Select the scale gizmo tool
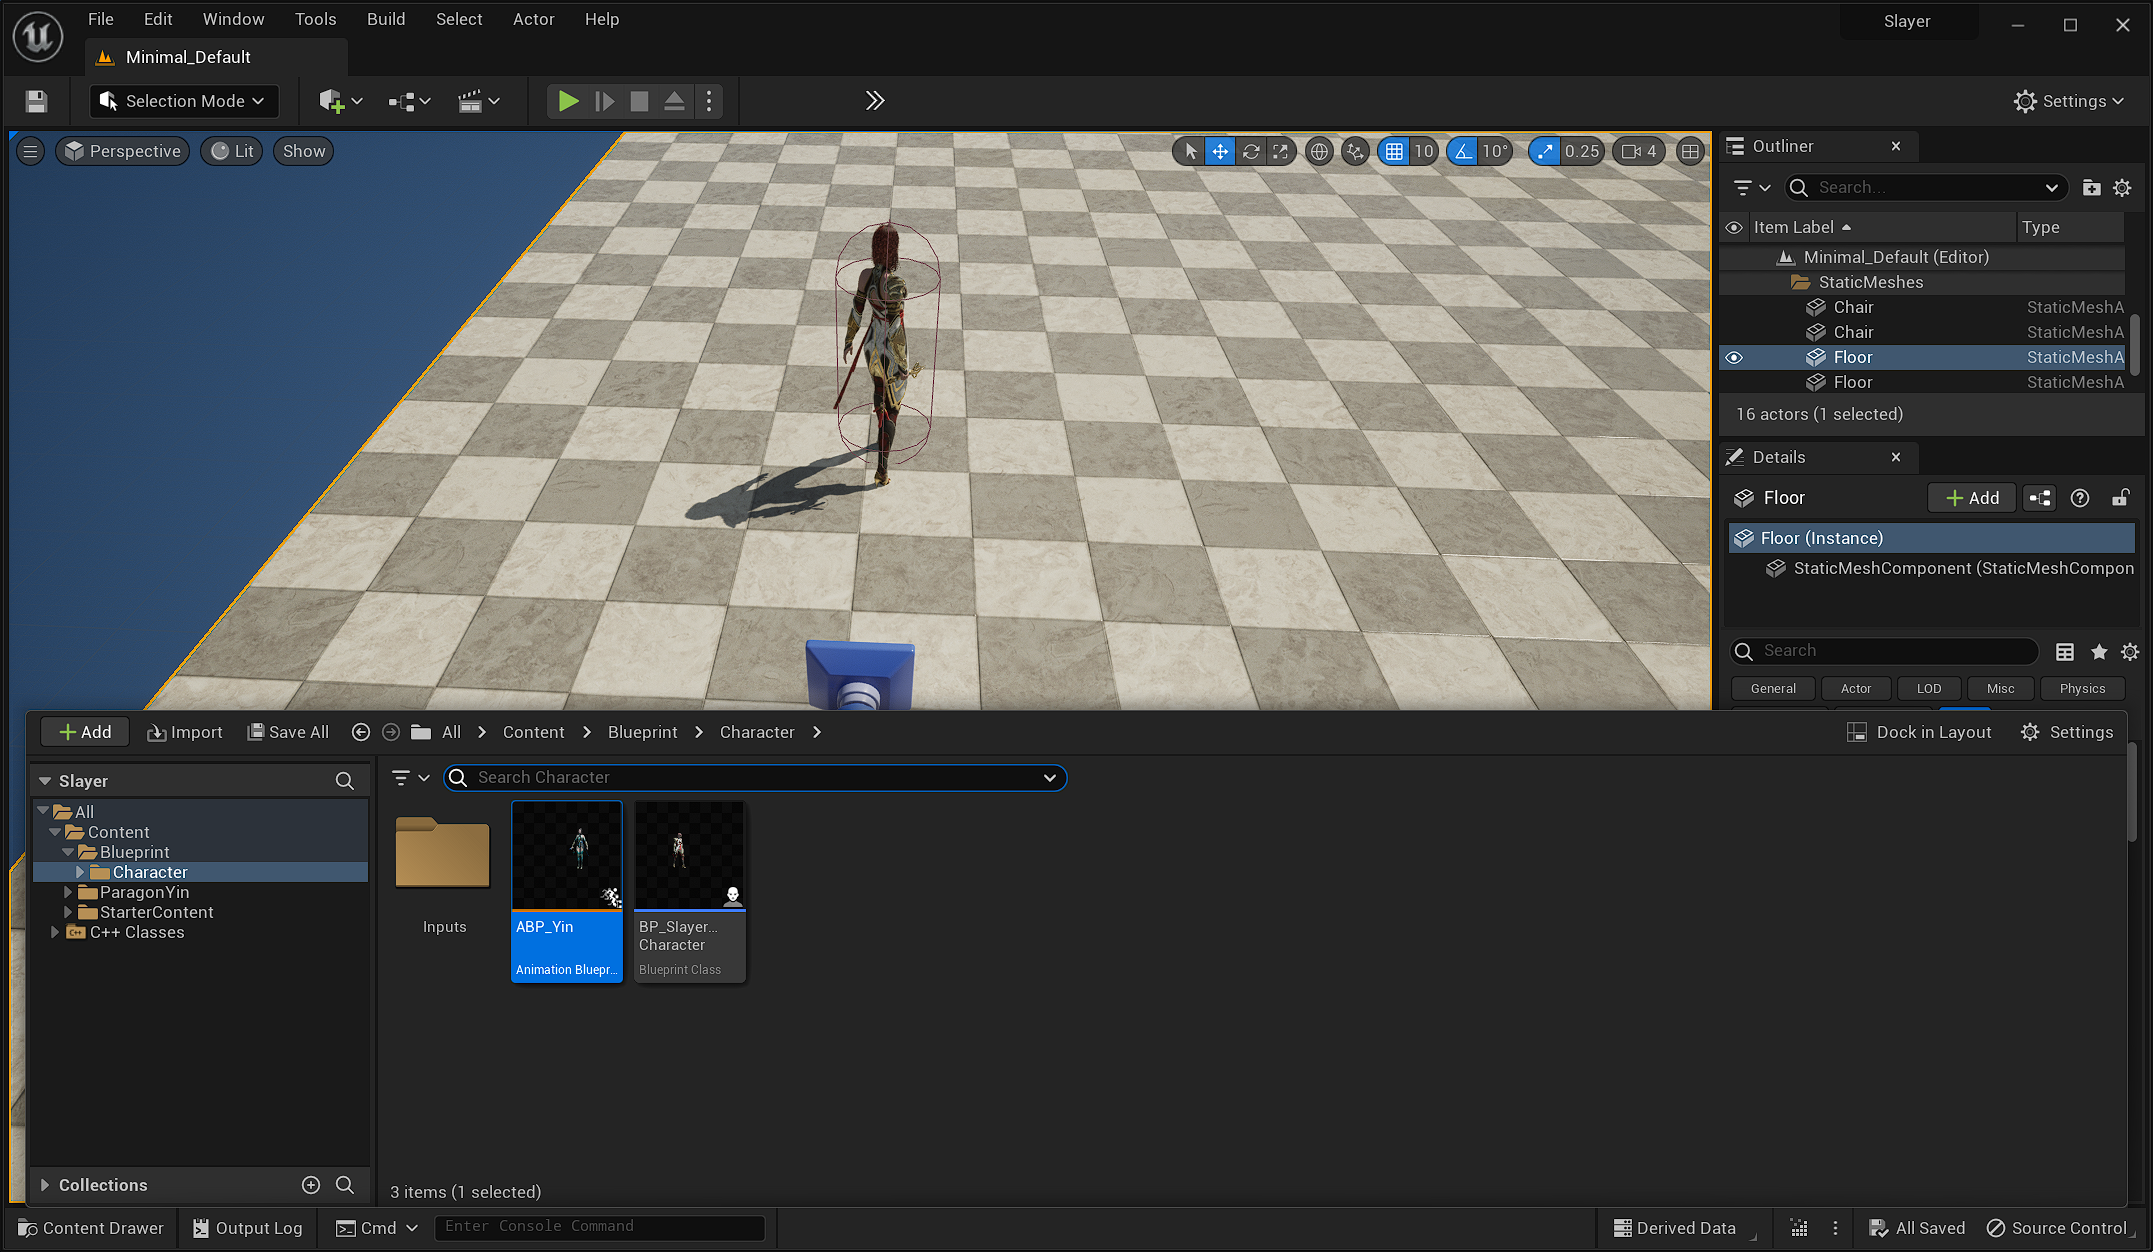The height and width of the screenshot is (1252, 2153). 1280,151
